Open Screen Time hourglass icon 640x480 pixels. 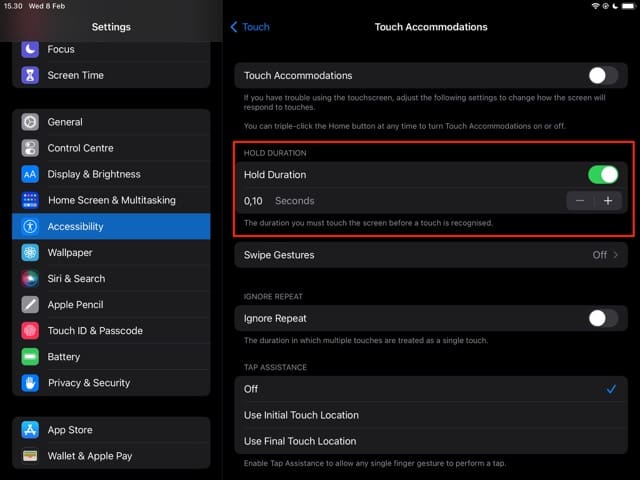coord(30,75)
